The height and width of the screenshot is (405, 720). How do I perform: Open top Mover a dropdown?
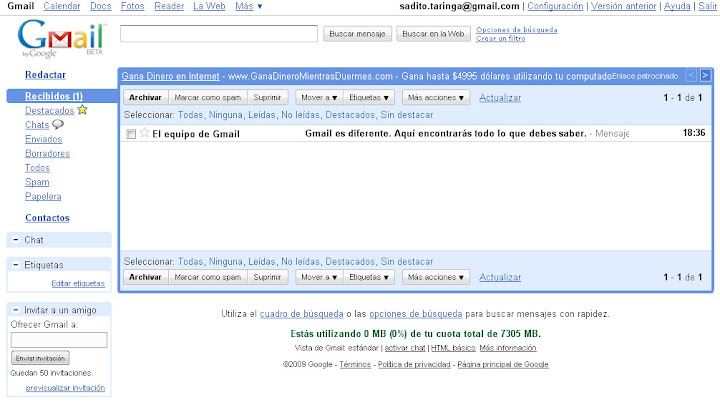[319, 97]
